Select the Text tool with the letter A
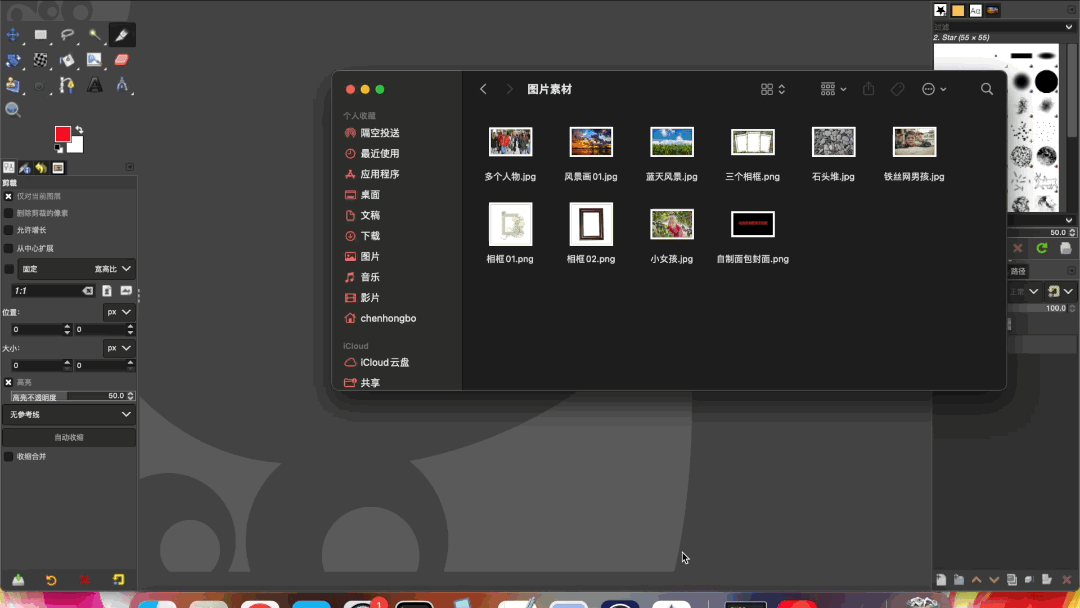The image size is (1080, 608). pos(94,85)
